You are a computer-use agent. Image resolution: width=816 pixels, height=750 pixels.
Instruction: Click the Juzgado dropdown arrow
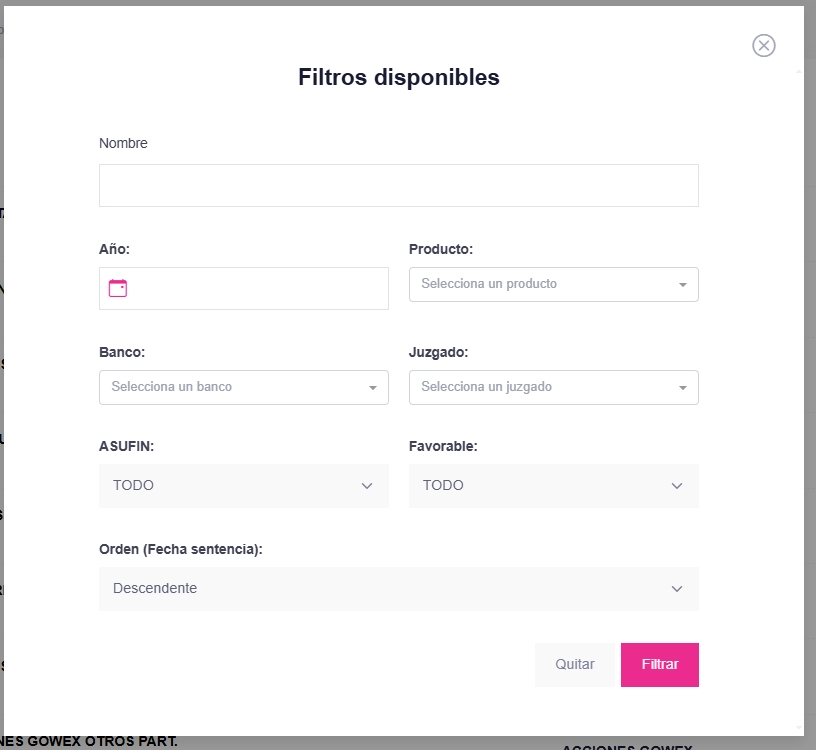[683, 388]
